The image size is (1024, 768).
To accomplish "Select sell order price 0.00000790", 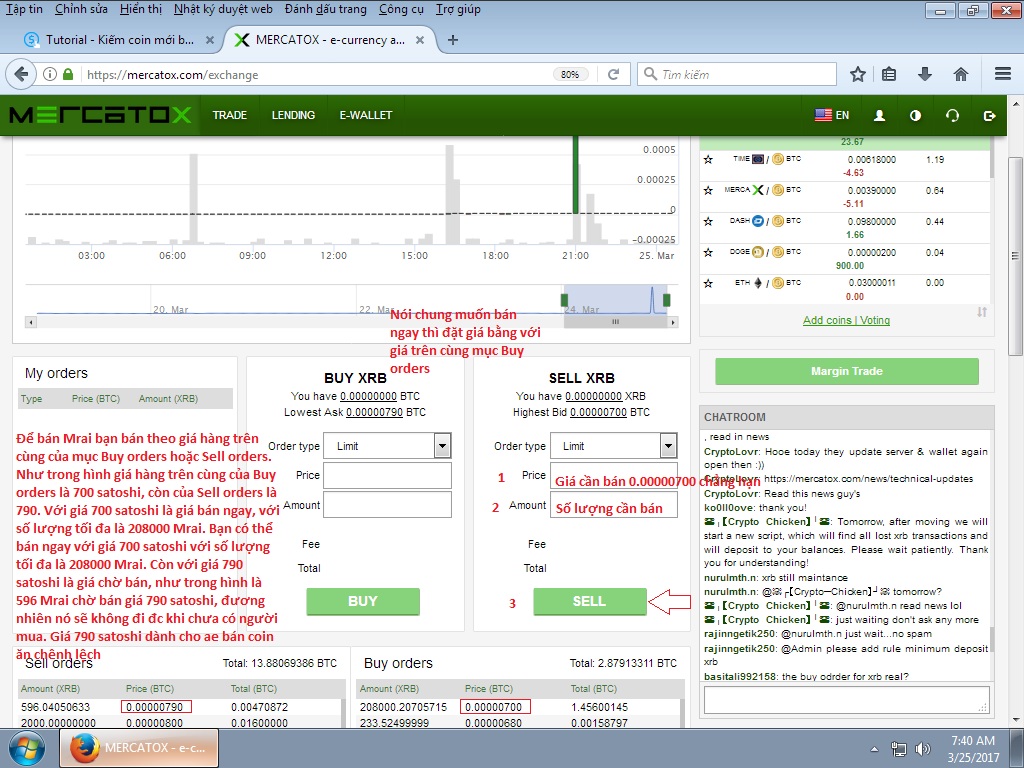I will click(x=156, y=707).
